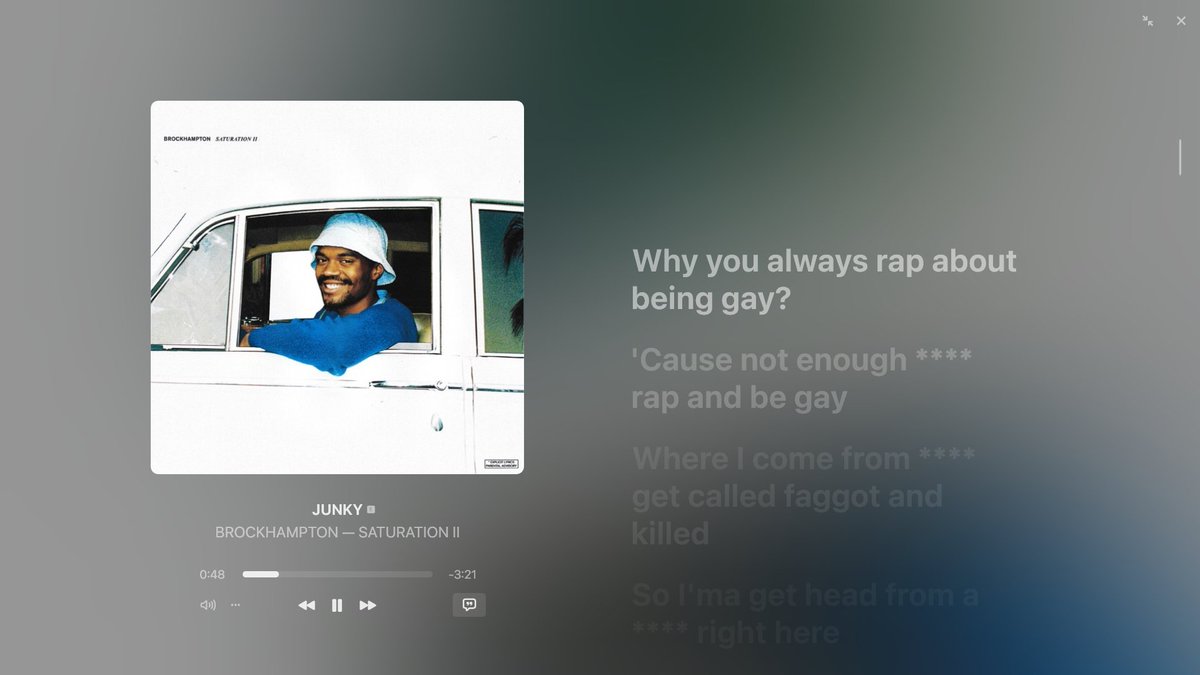Click the elapsed time 0:48
The width and height of the screenshot is (1200, 675).
tap(212, 574)
